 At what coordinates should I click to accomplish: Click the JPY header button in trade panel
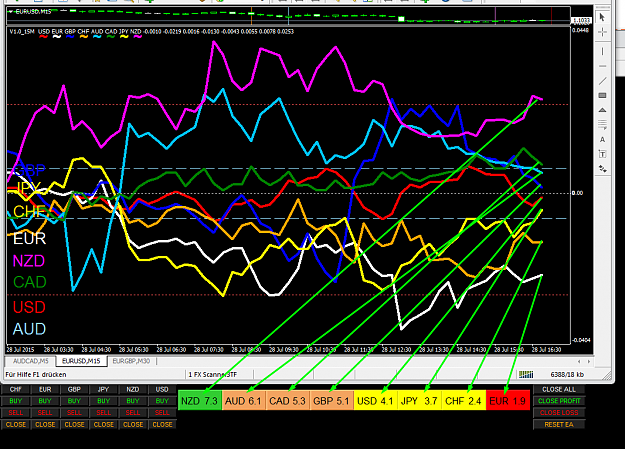pyautogui.click(x=104, y=389)
